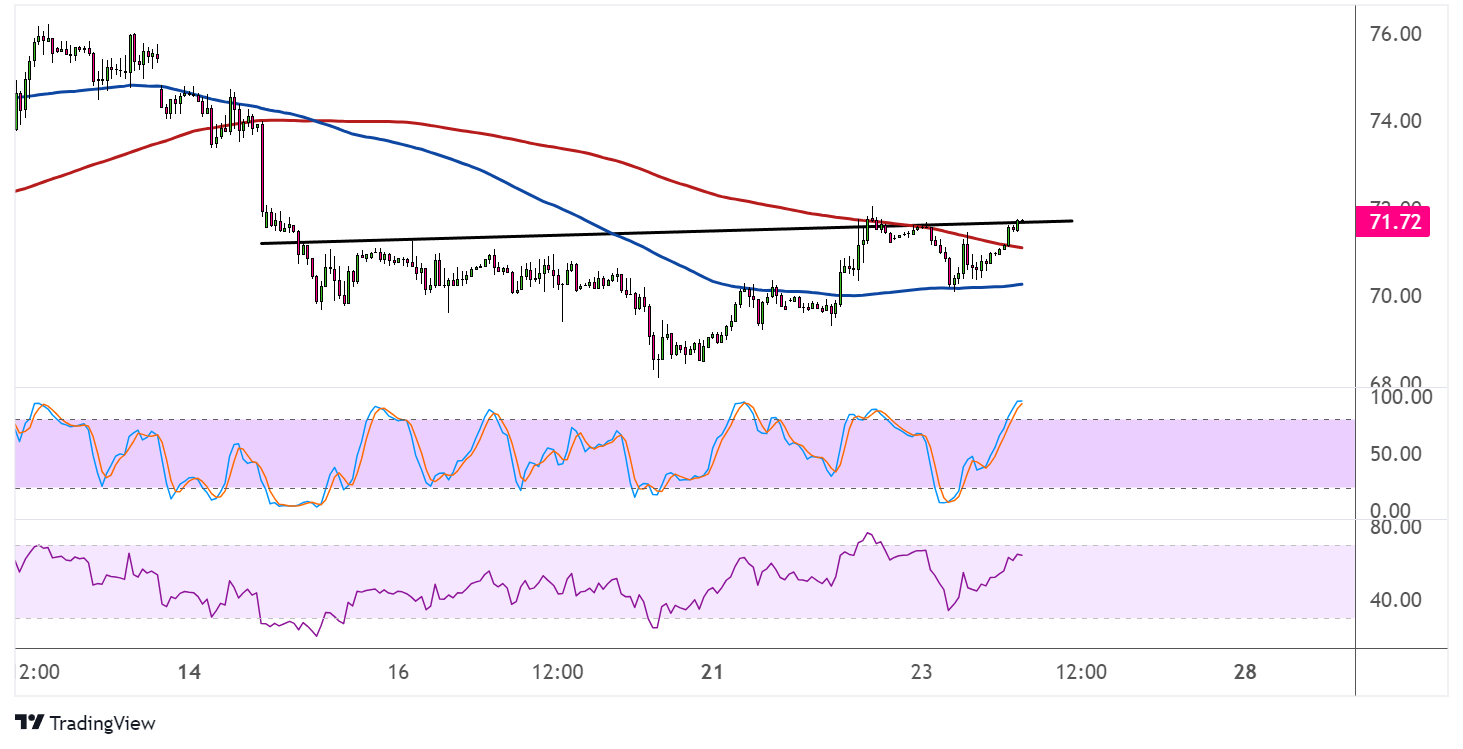Viewport: 1463px width, 749px height.
Task: Click the 40.00 RSI scale value
Action: (1396, 600)
